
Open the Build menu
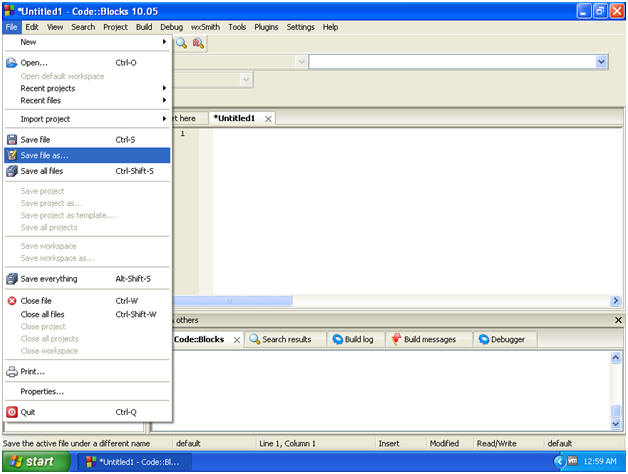coord(144,27)
